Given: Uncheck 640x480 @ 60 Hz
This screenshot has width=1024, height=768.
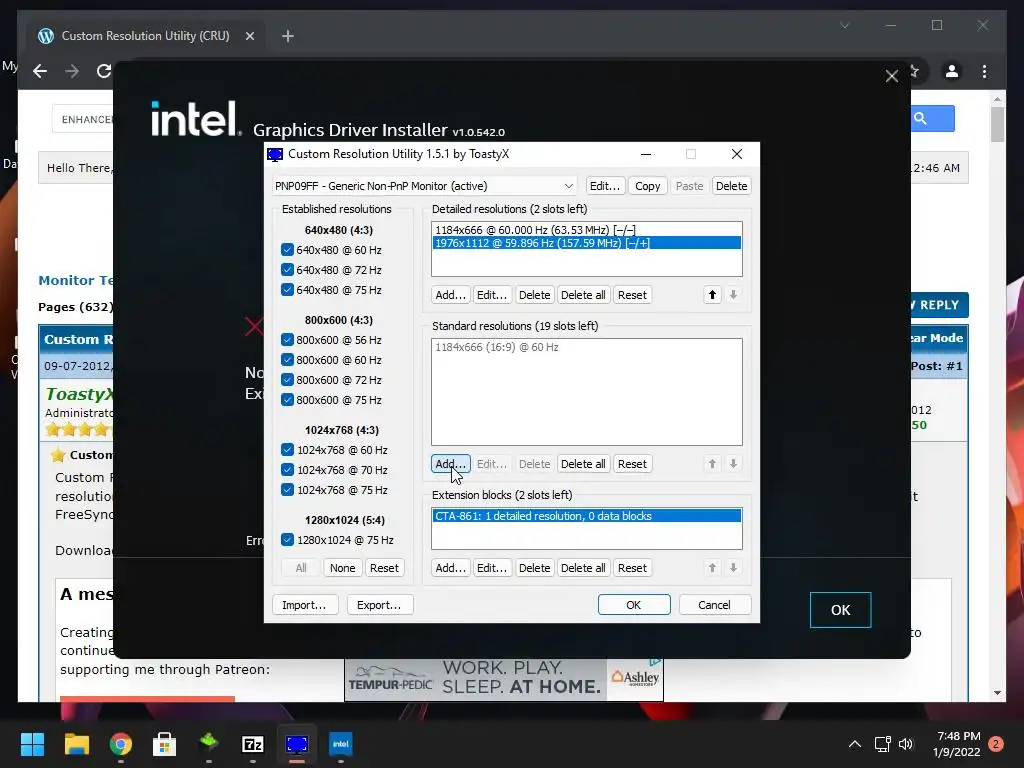Looking at the screenshot, I should point(287,249).
